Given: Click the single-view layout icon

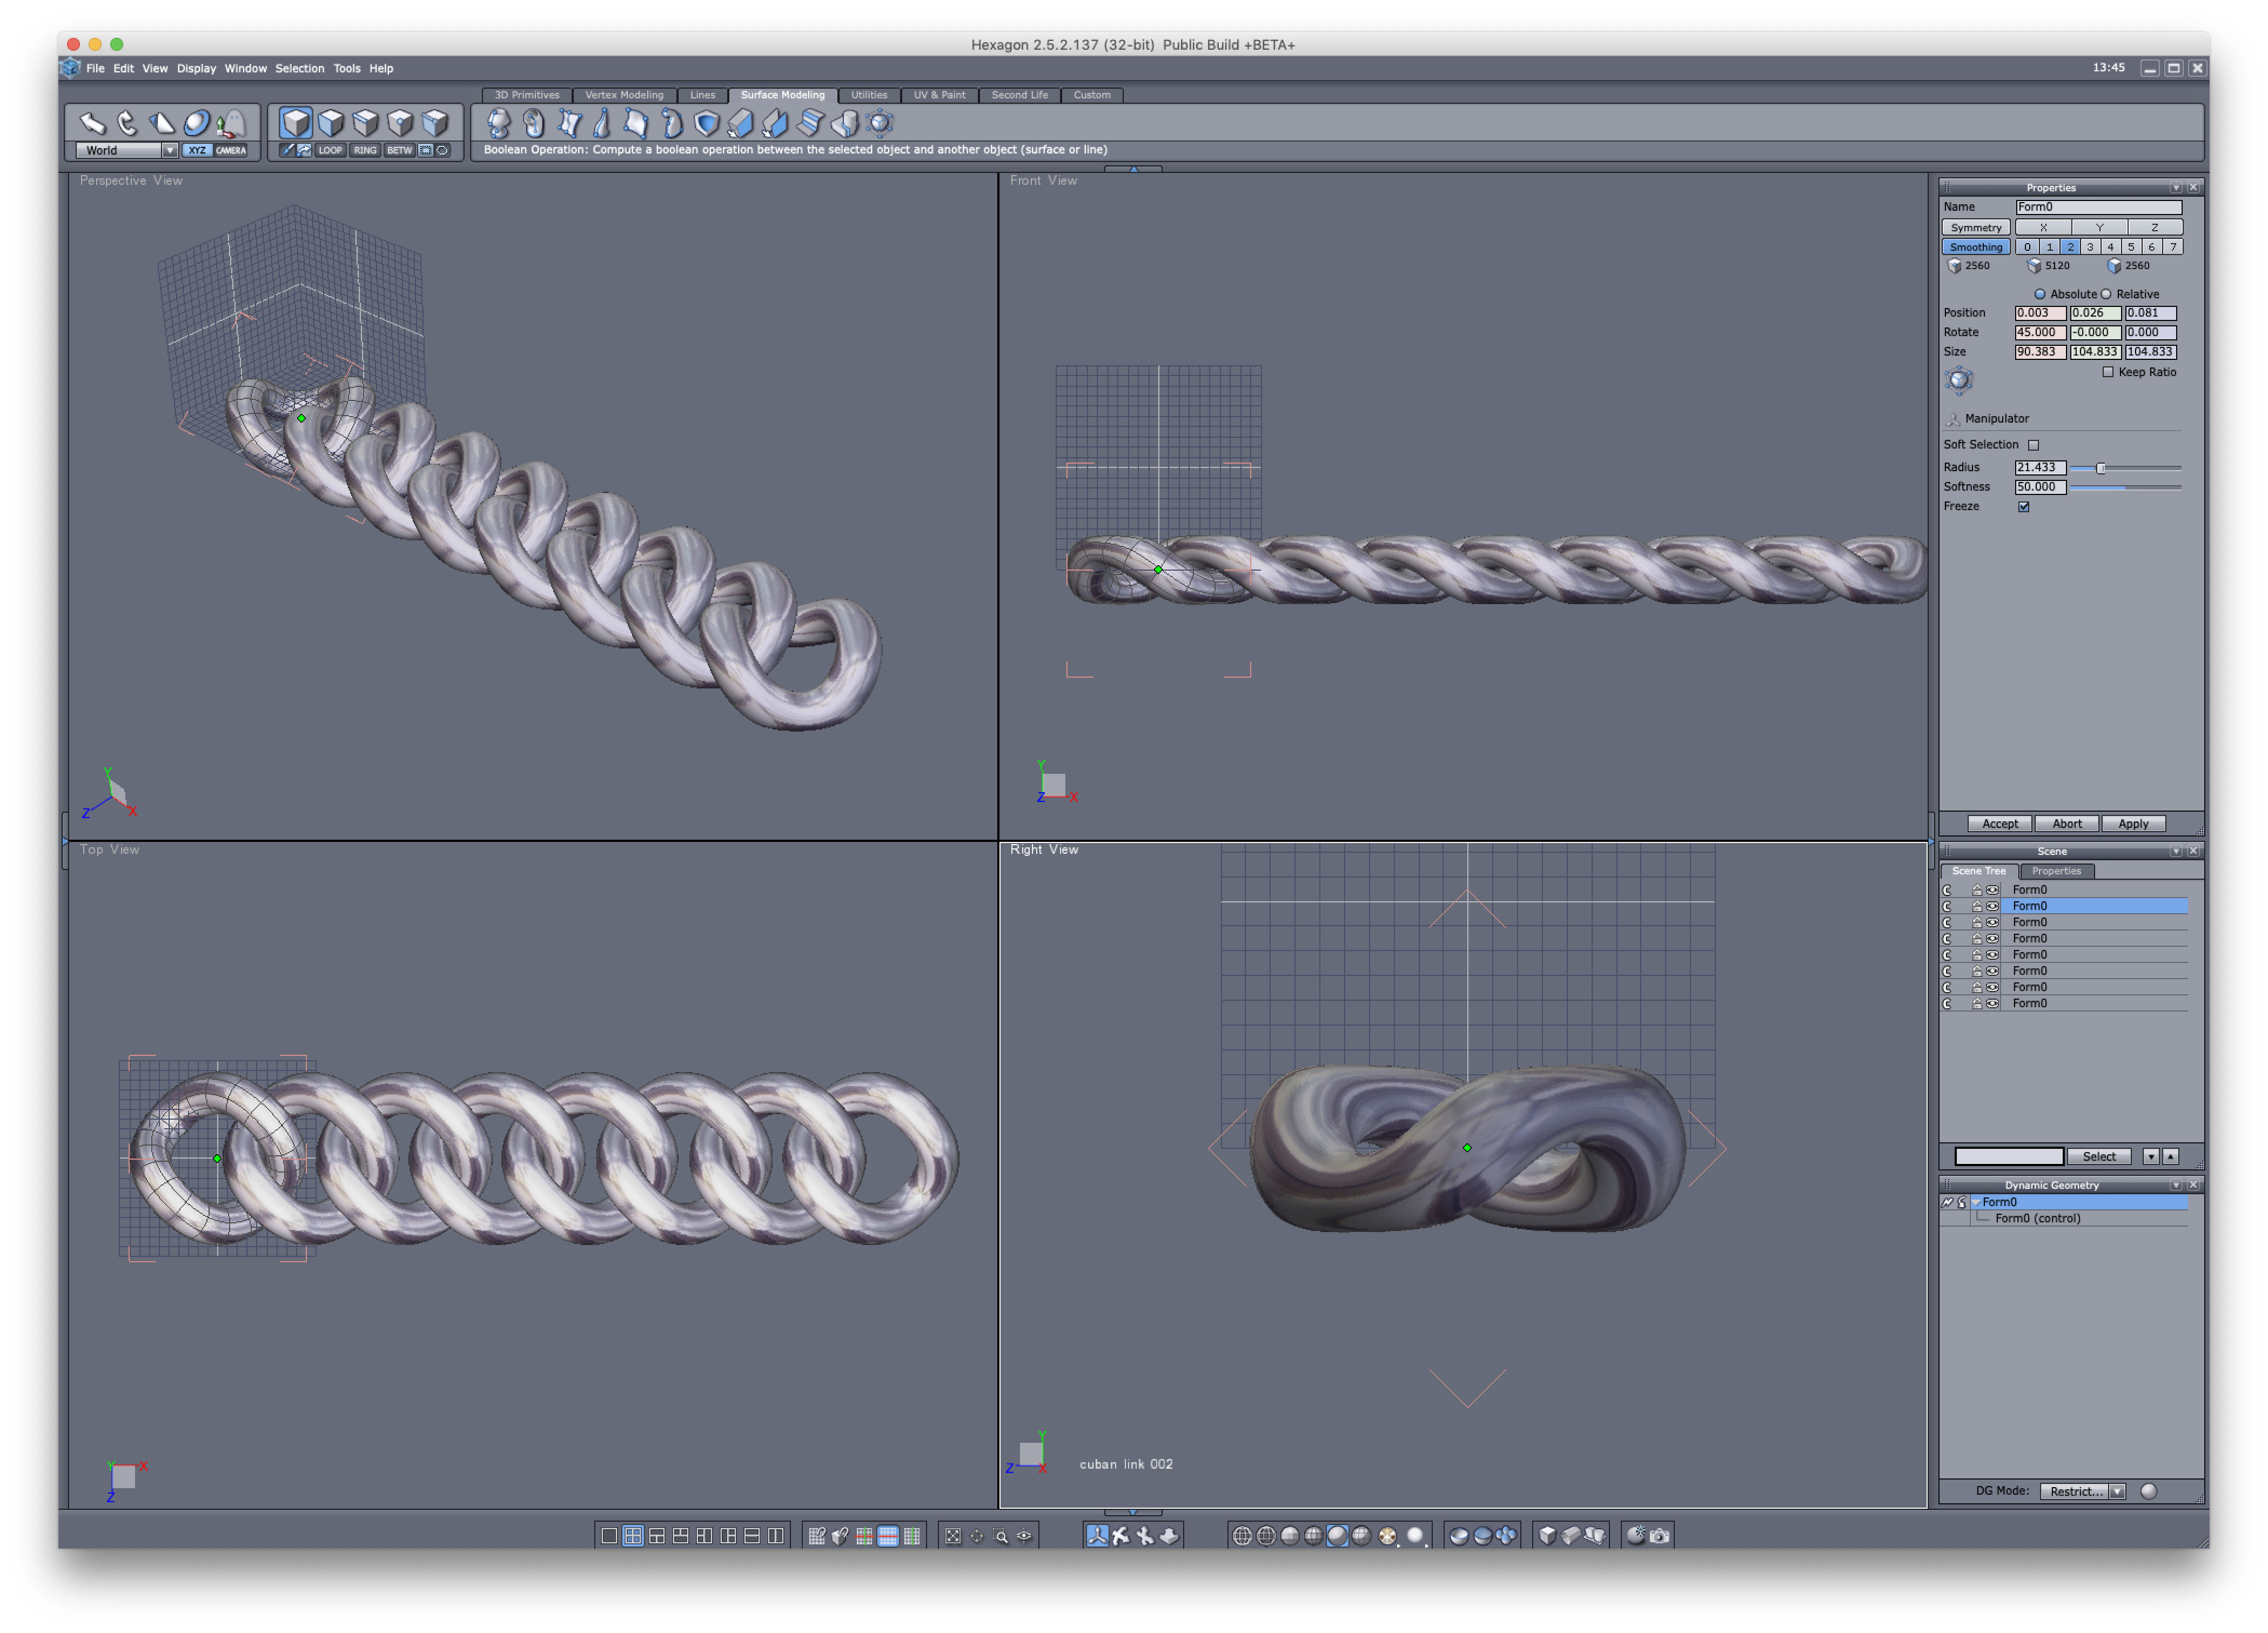Looking at the screenshot, I should pos(609,1536).
